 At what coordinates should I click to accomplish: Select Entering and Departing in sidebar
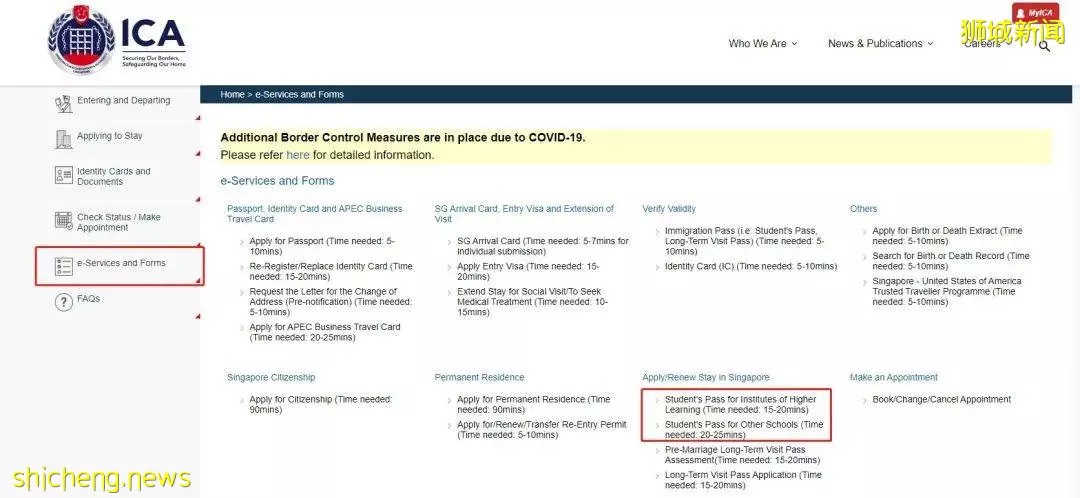[123, 101]
